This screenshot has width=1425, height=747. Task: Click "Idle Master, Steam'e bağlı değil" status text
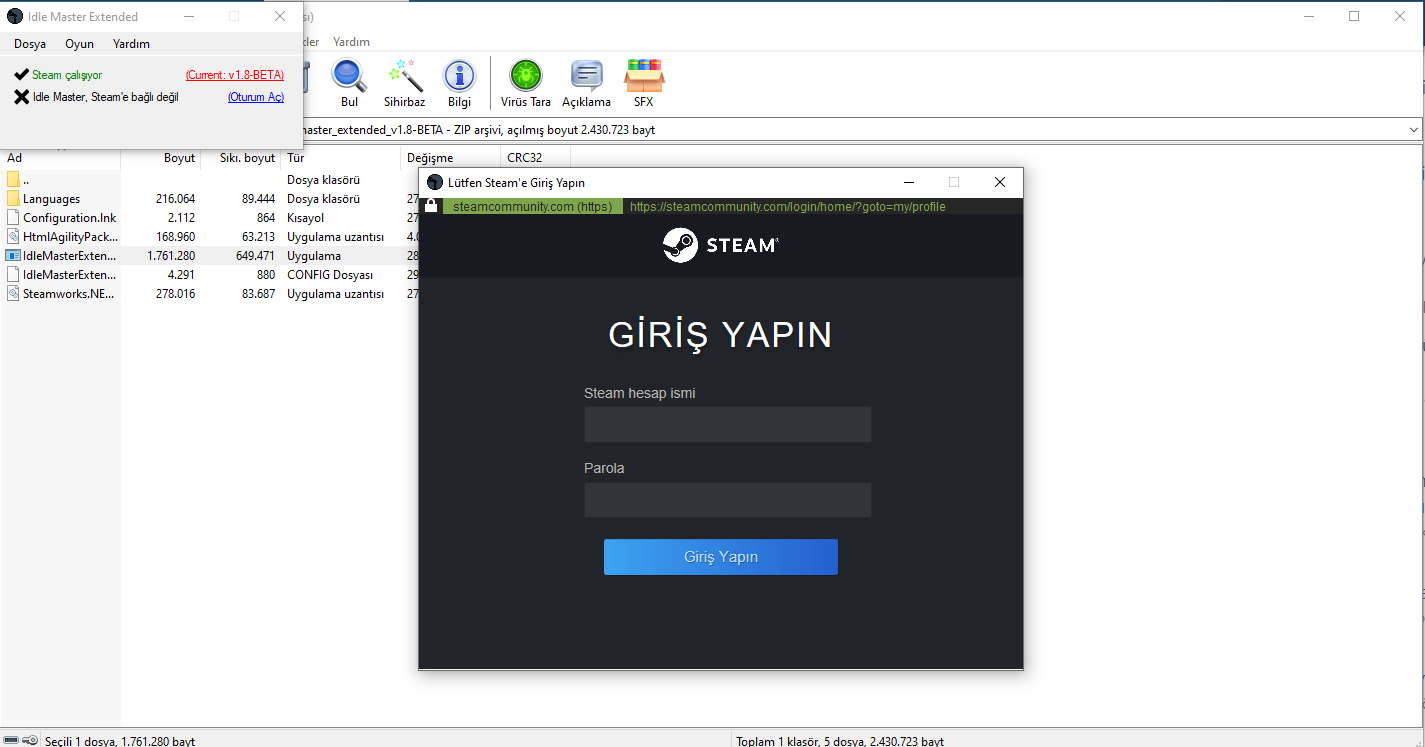[106, 97]
